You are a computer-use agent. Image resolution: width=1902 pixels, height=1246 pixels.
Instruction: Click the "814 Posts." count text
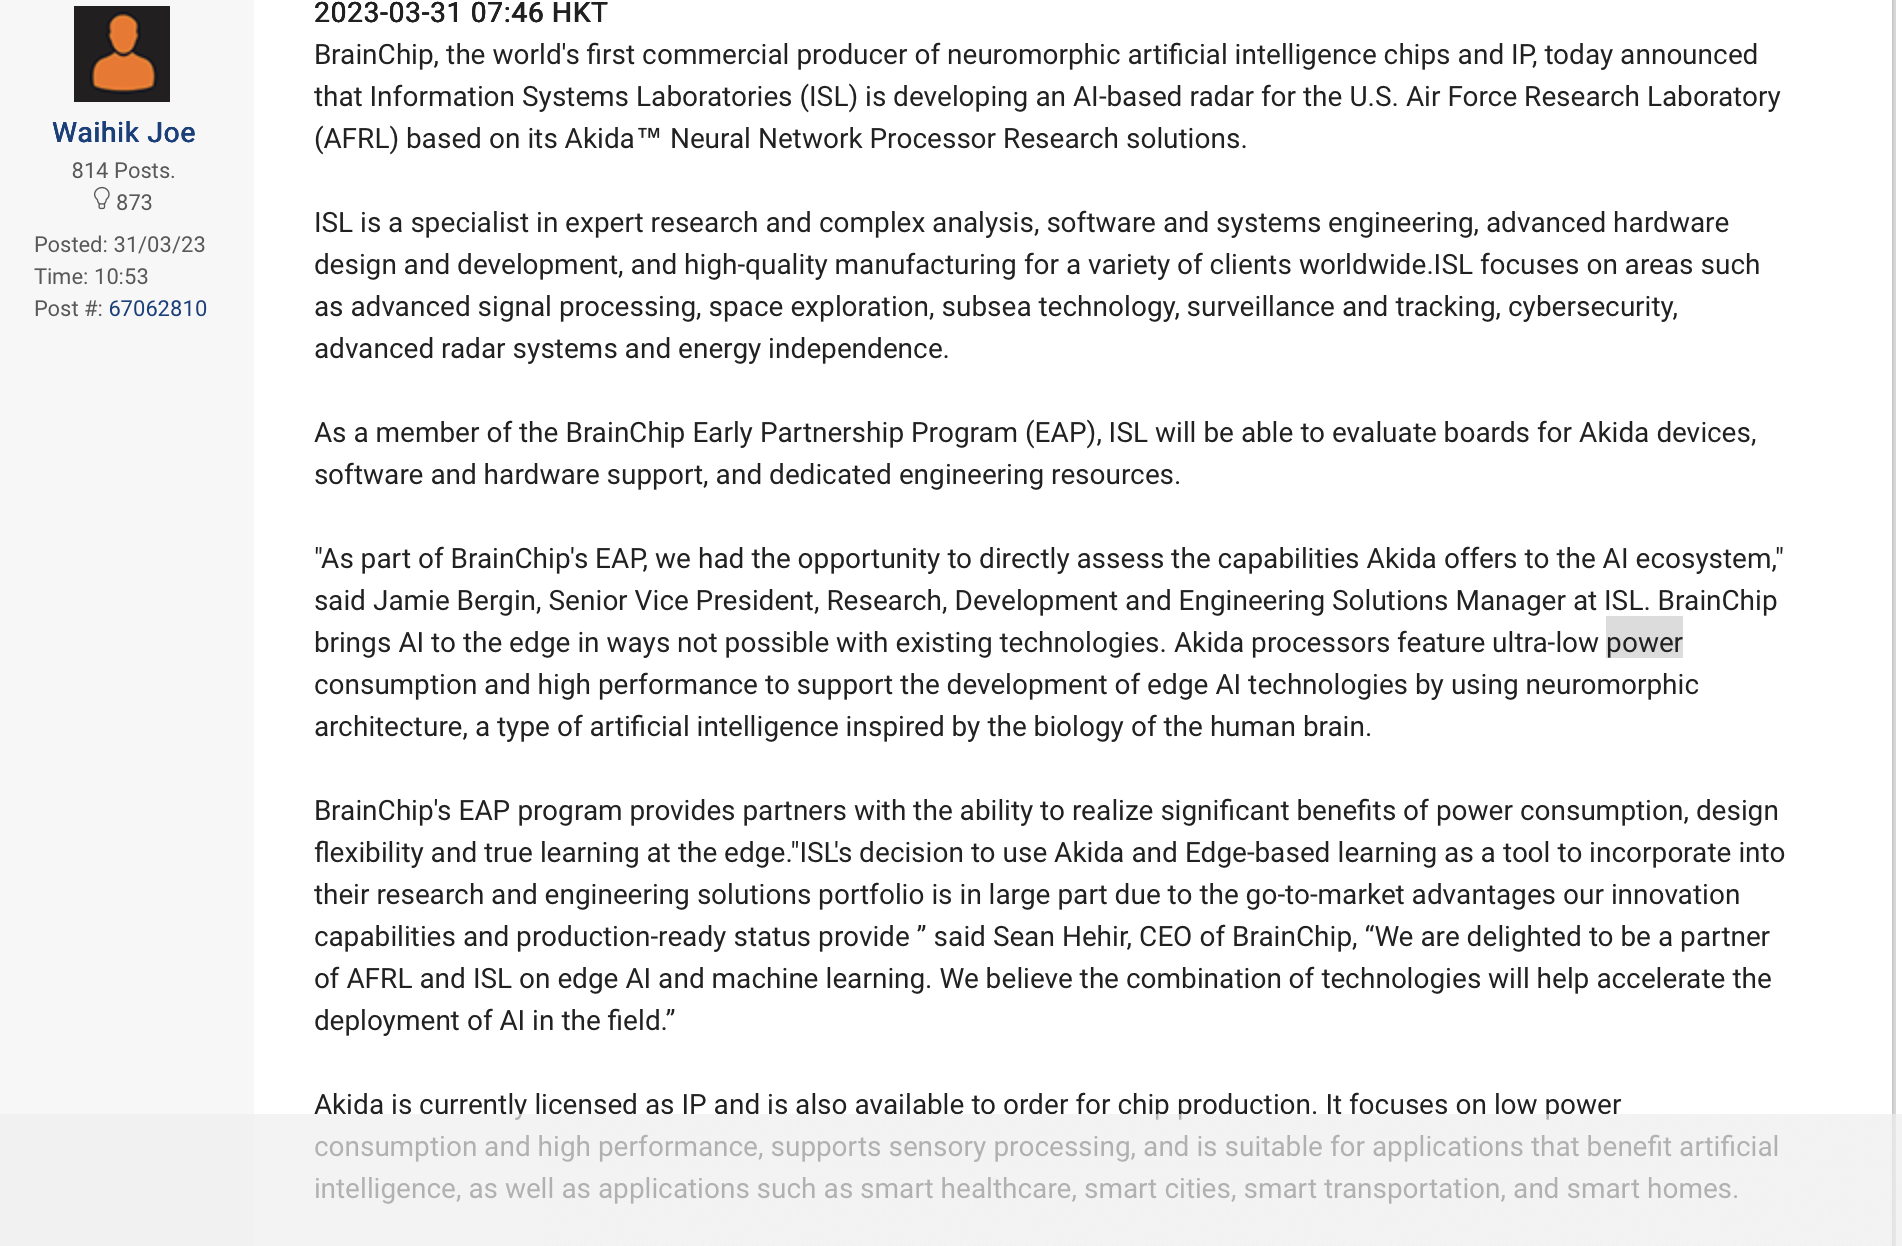coord(123,170)
